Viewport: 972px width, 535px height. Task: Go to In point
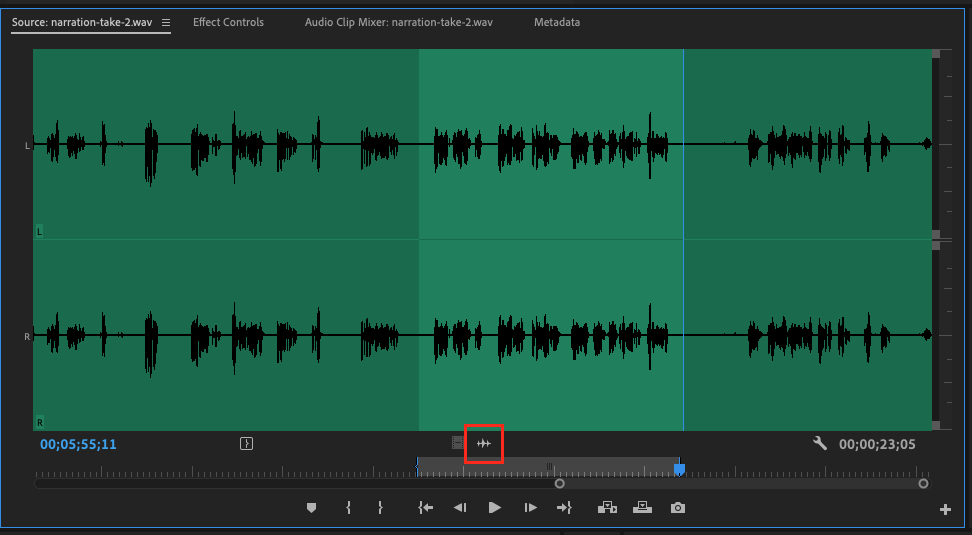point(425,508)
